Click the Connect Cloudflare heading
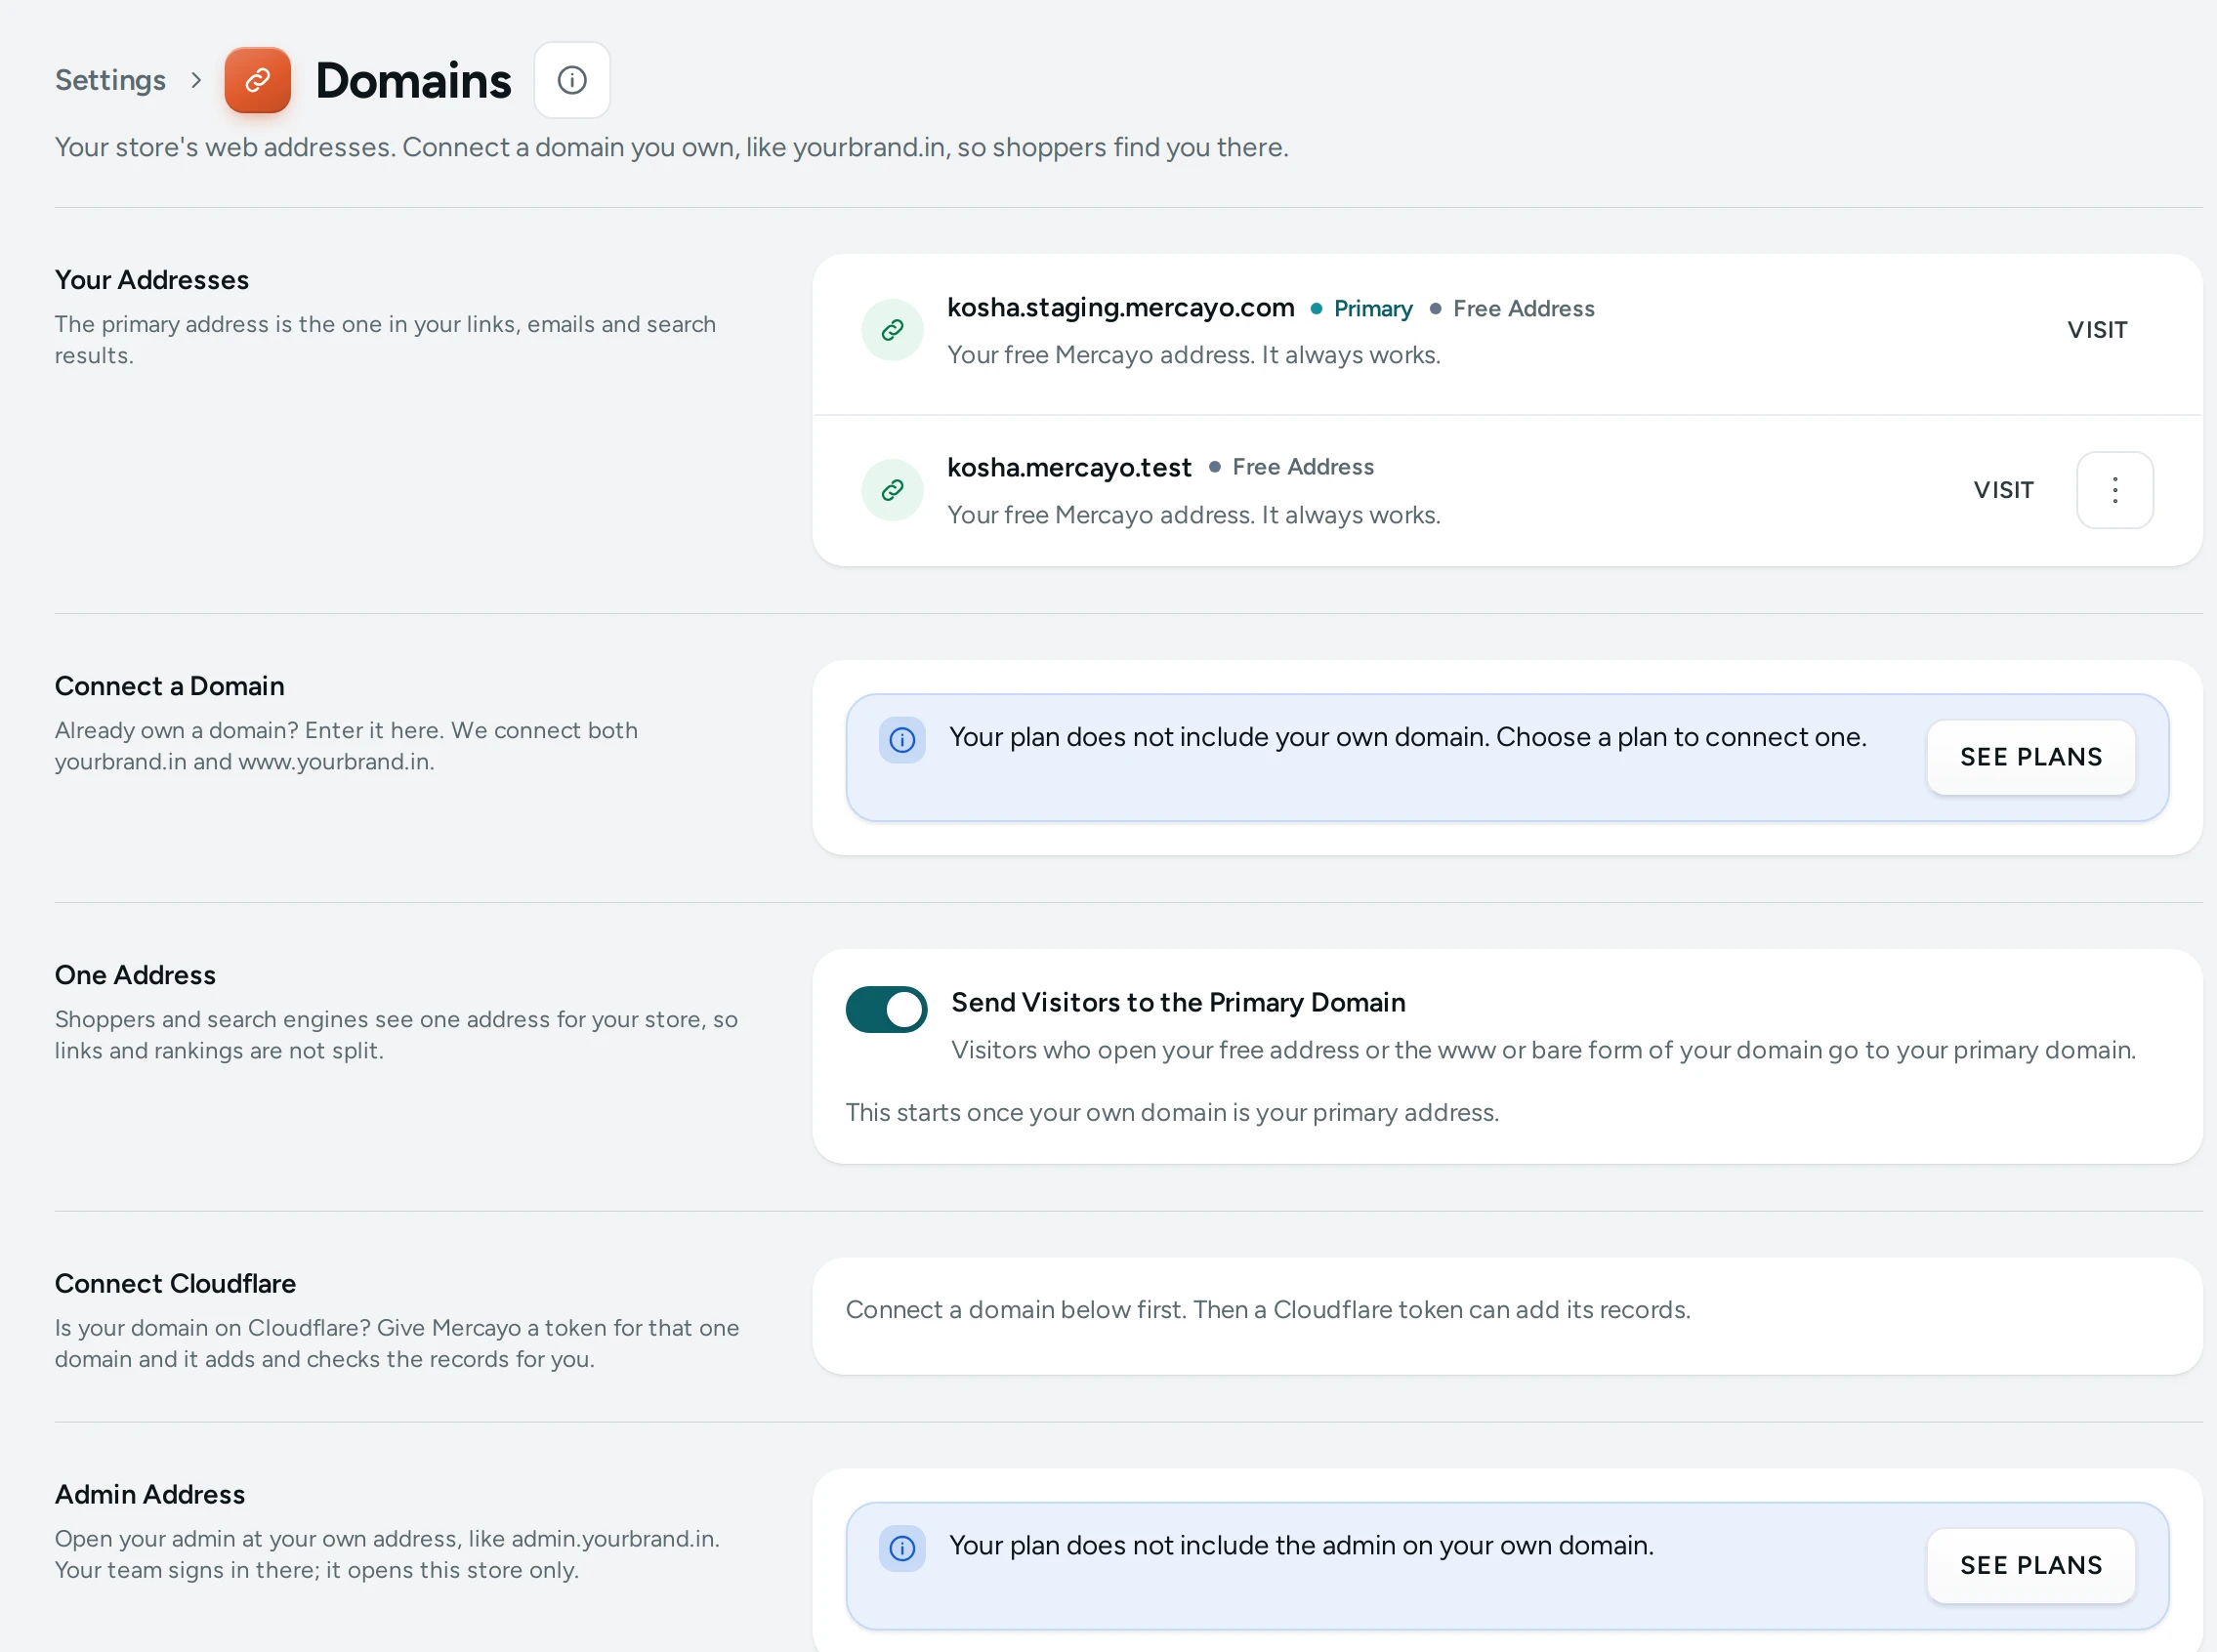This screenshot has width=2217, height=1652. 175,1283
